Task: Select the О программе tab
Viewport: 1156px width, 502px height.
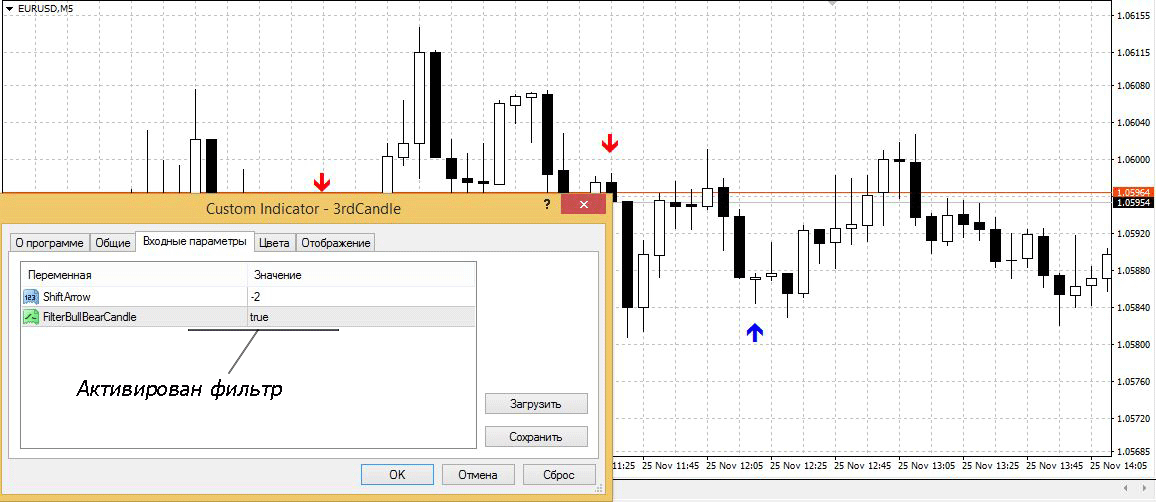Action: 49,242
